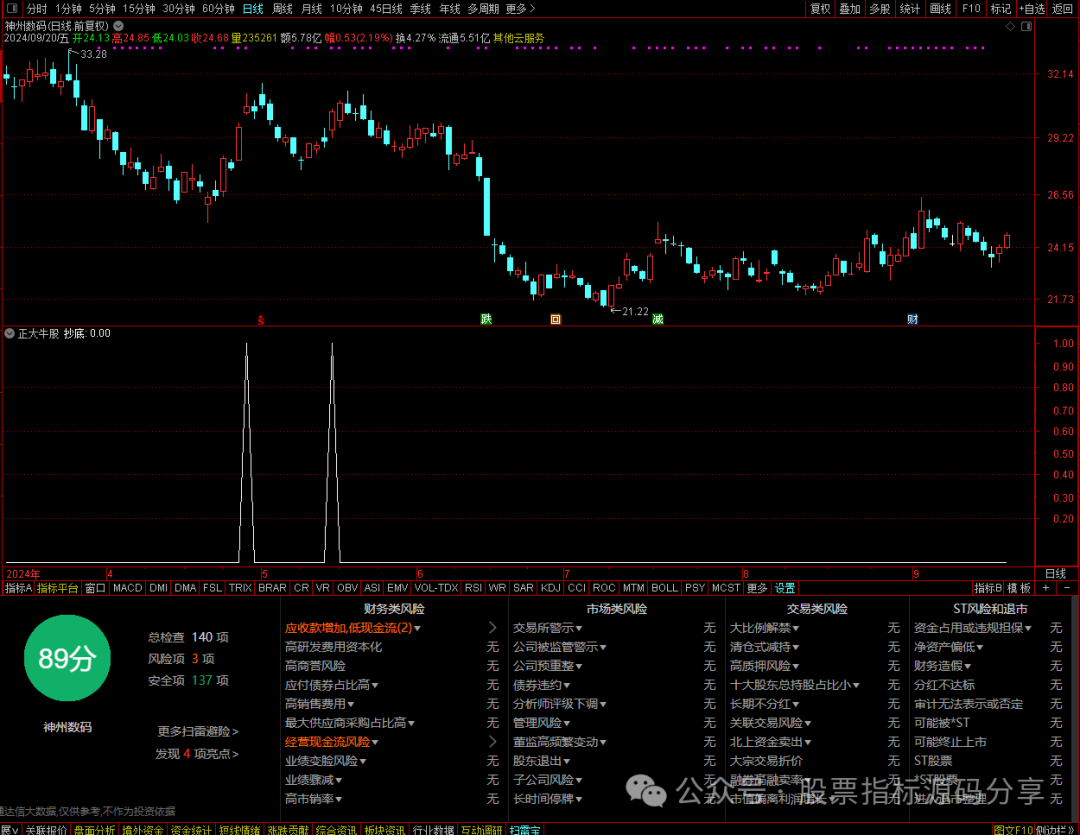Select the 周线 weekly period
The height and width of the screenshot is (835, 1080).
pos(282,8)
